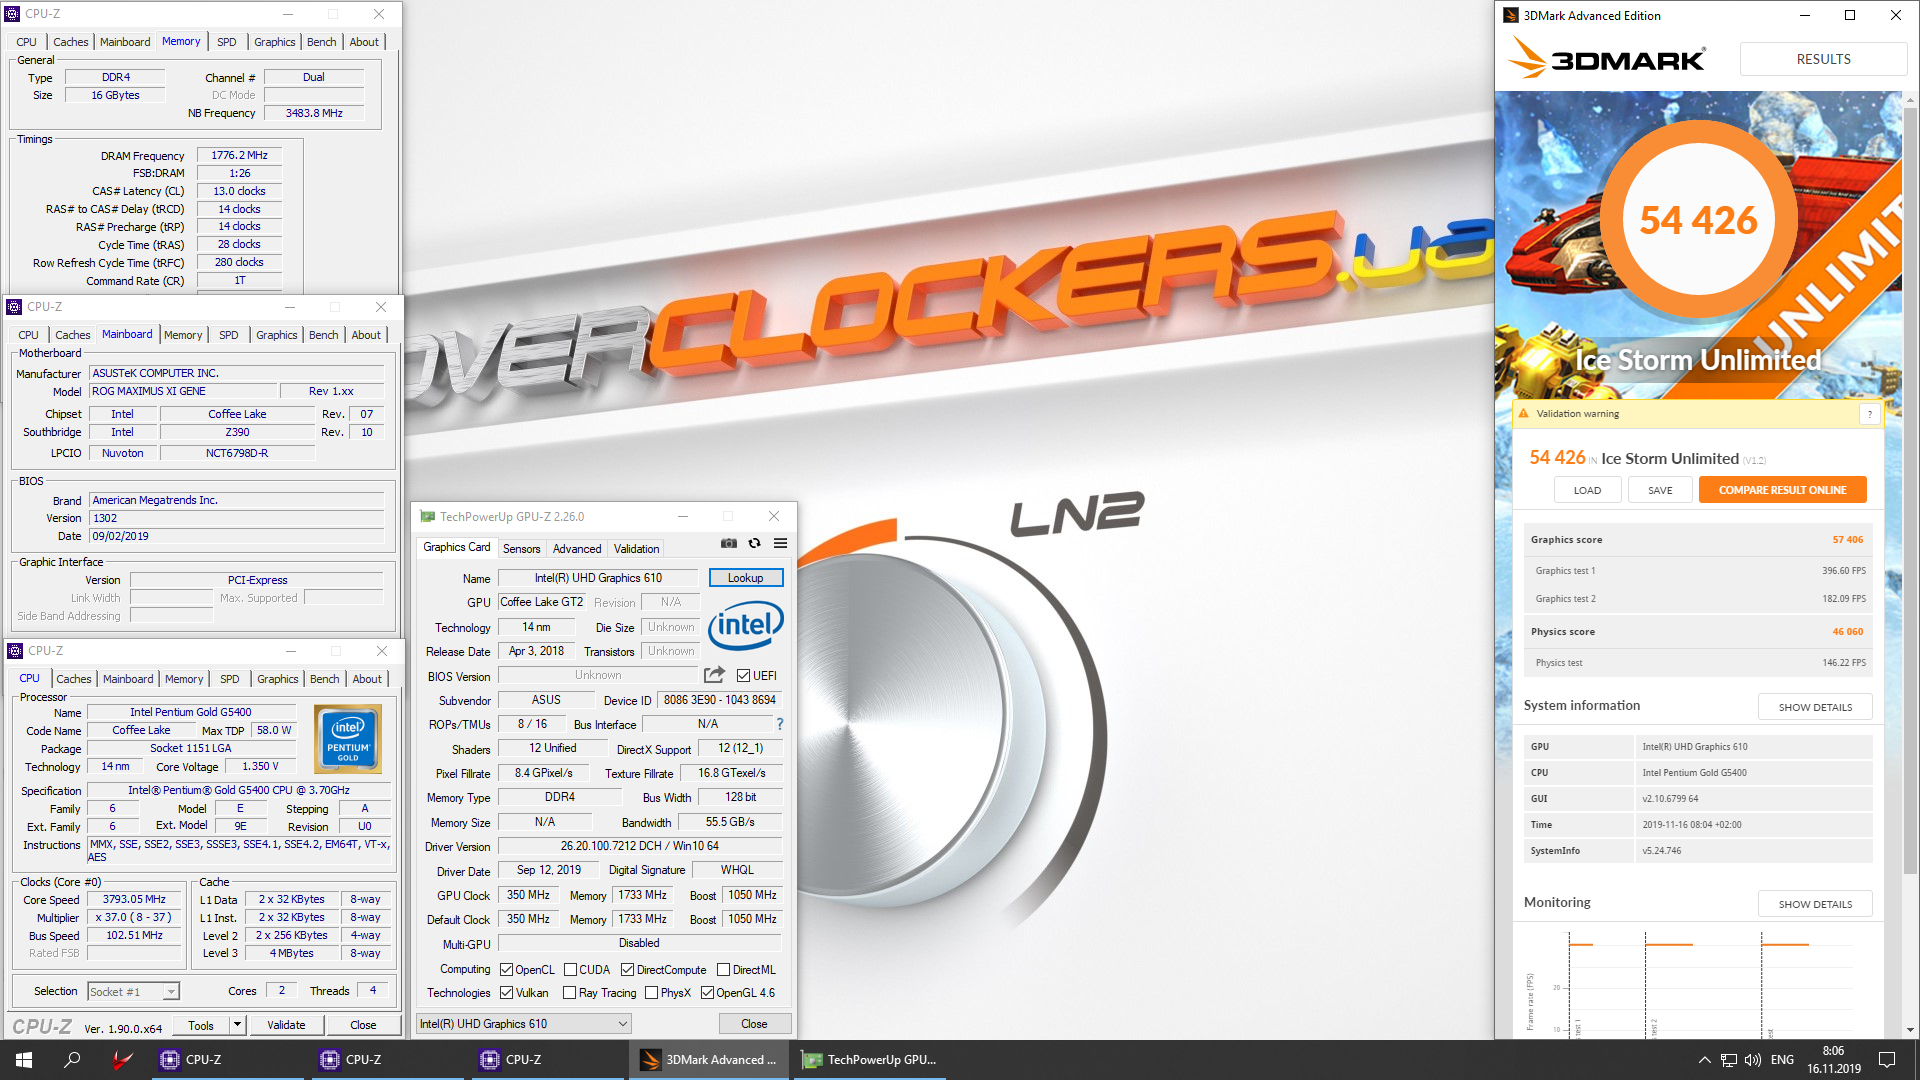Click first CPU-Z taskbar button

click(229, 1060)
